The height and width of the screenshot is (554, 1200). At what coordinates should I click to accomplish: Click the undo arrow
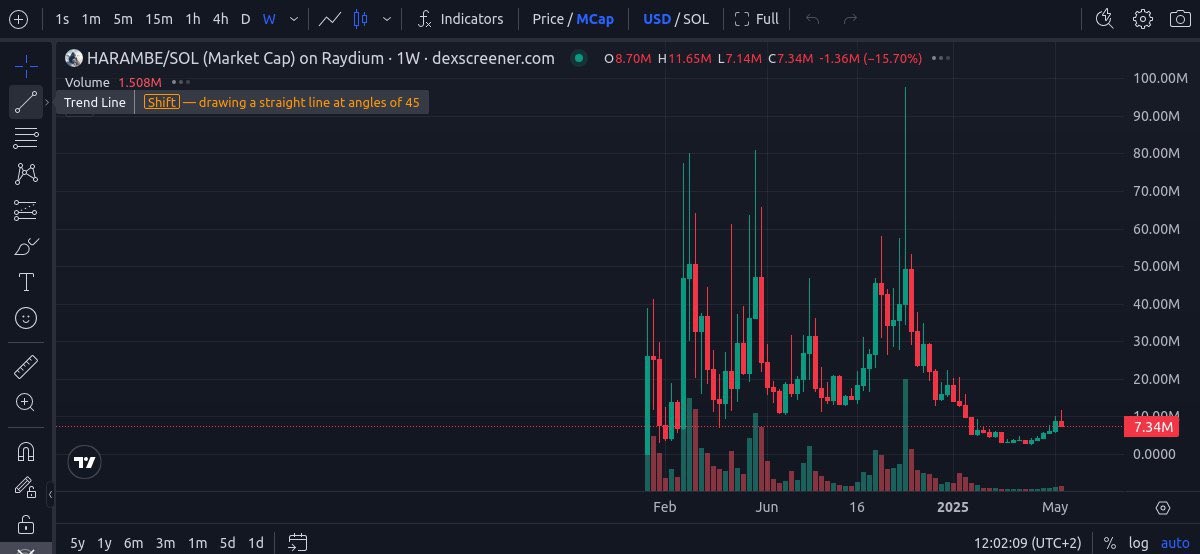813,19
